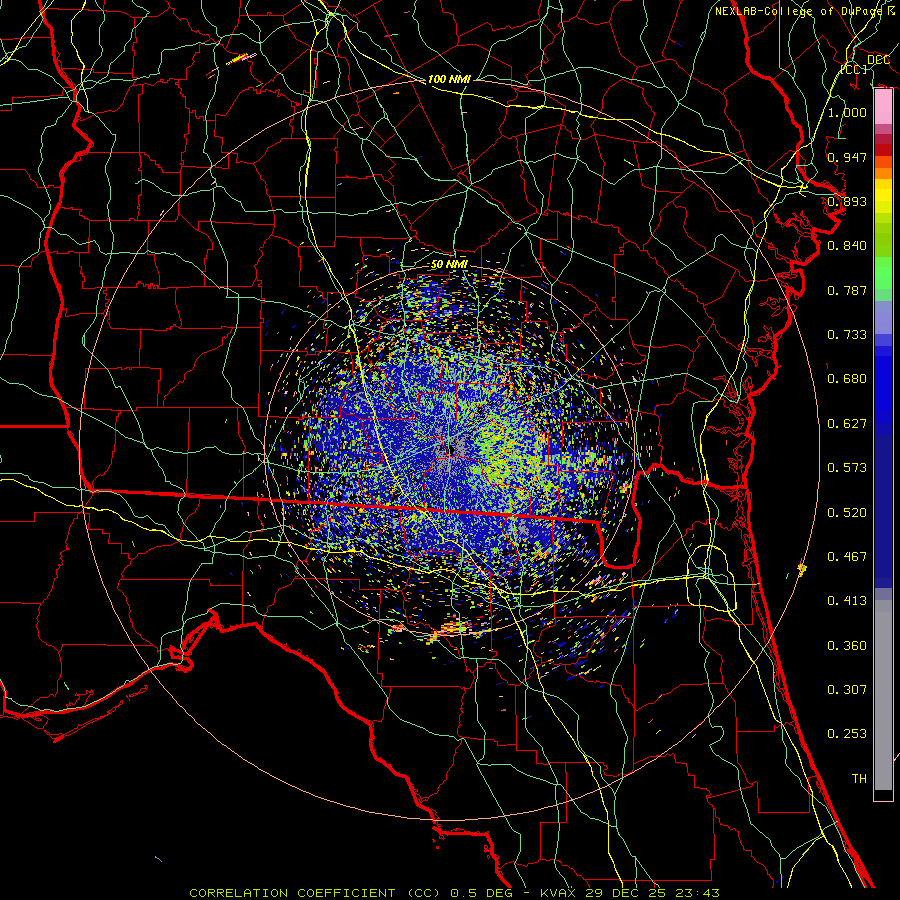Pick the orange swatch on the color bar

coord(883,173)
